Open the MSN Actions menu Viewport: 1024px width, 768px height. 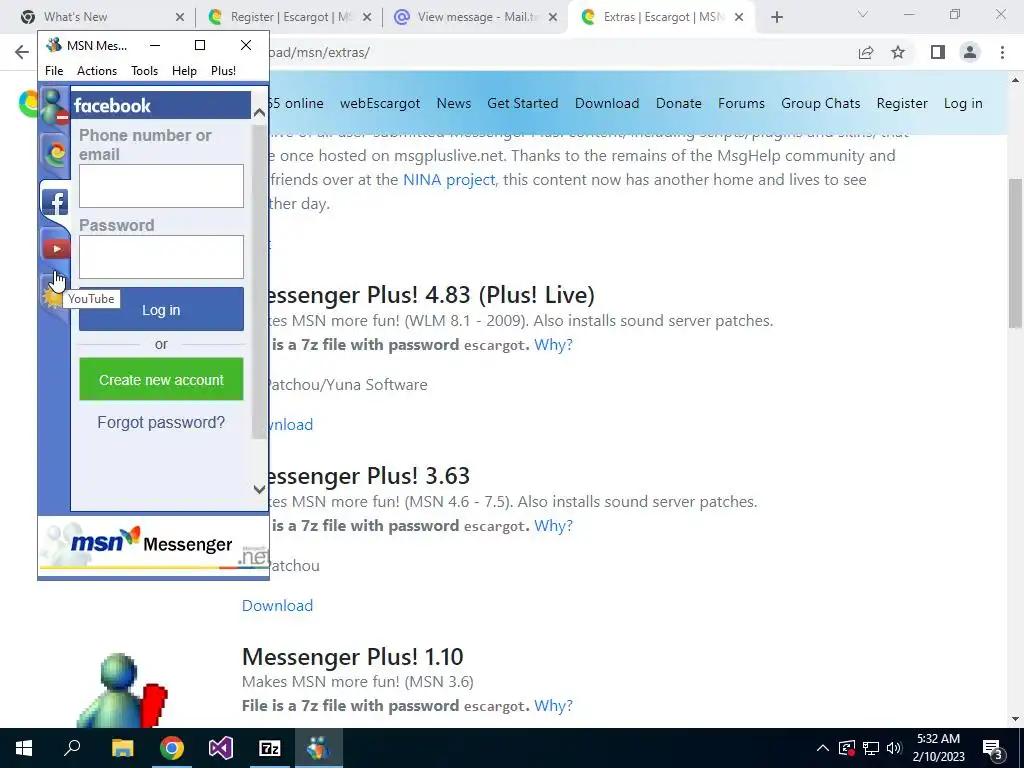tap(97, 71)
